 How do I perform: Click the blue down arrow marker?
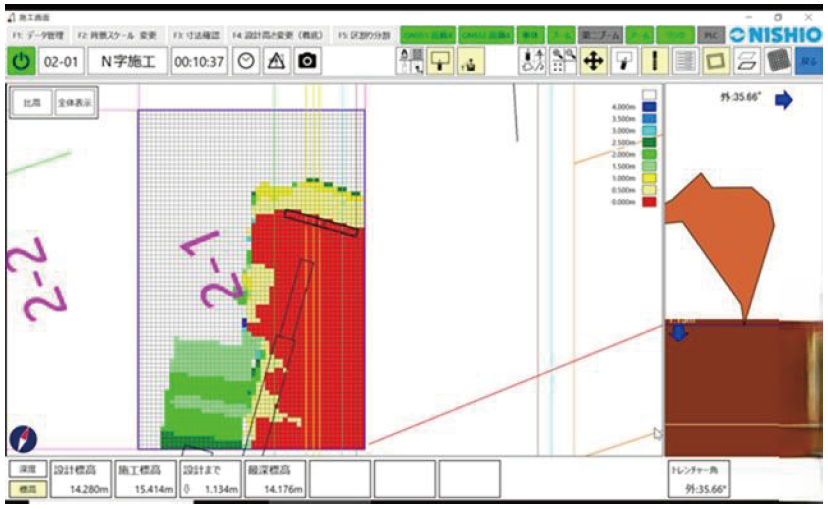coord(679,333)
